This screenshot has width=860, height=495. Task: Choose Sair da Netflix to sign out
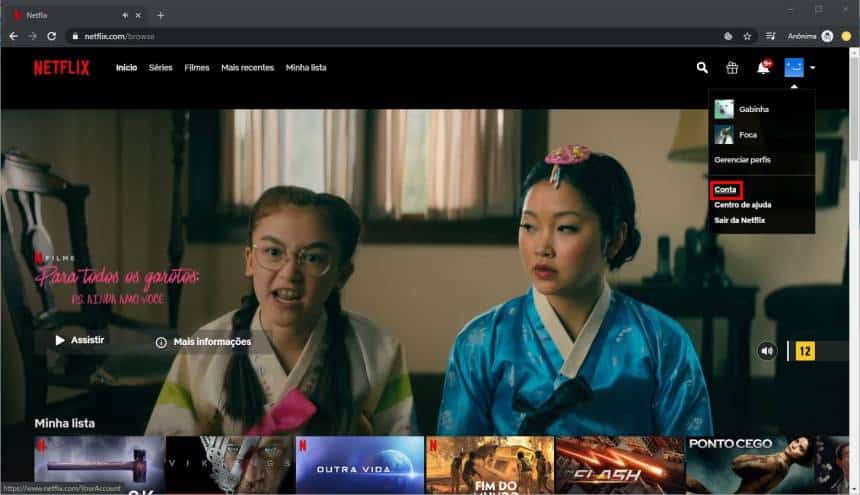[x=739, y=220]
